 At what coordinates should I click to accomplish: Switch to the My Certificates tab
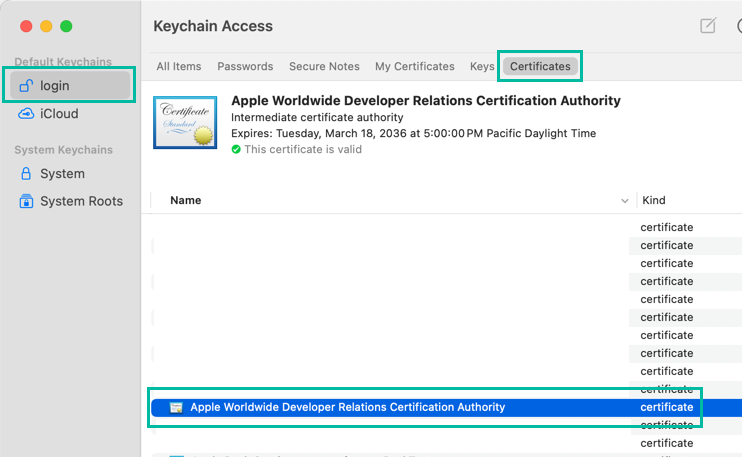click(415, 66)
